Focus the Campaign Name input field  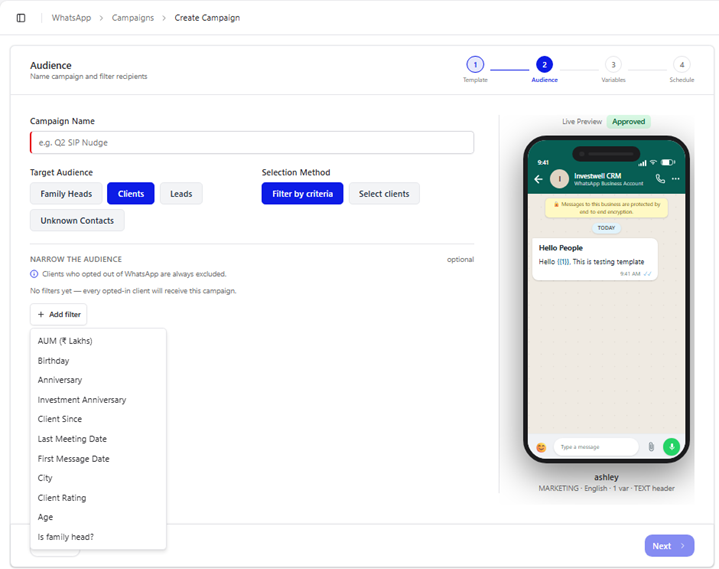click(x=252, y=143)
